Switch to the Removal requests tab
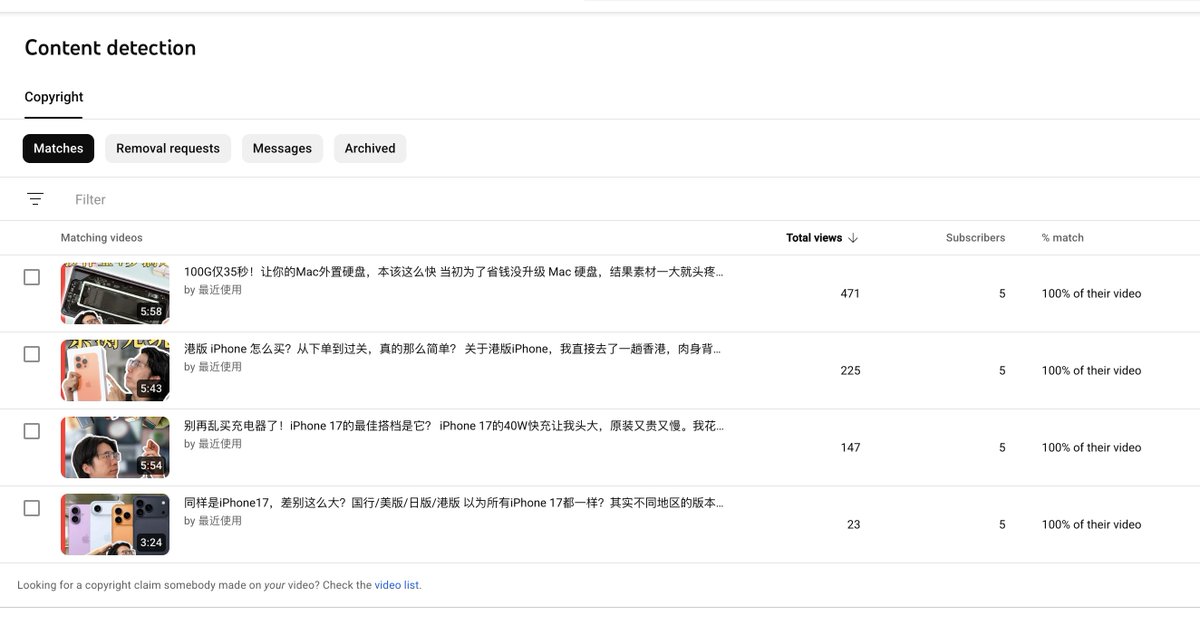1200x644 pixels. point(167,147)
